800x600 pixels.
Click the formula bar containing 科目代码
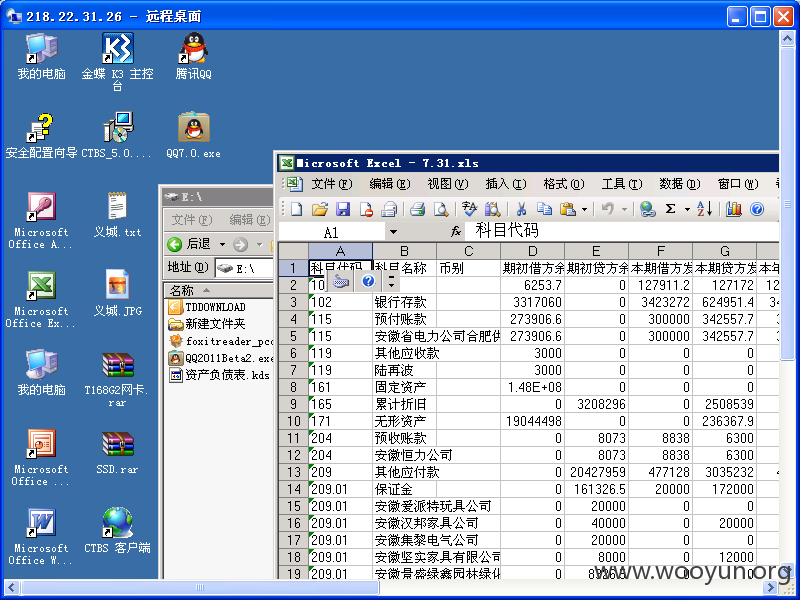(x=622, y=232)
